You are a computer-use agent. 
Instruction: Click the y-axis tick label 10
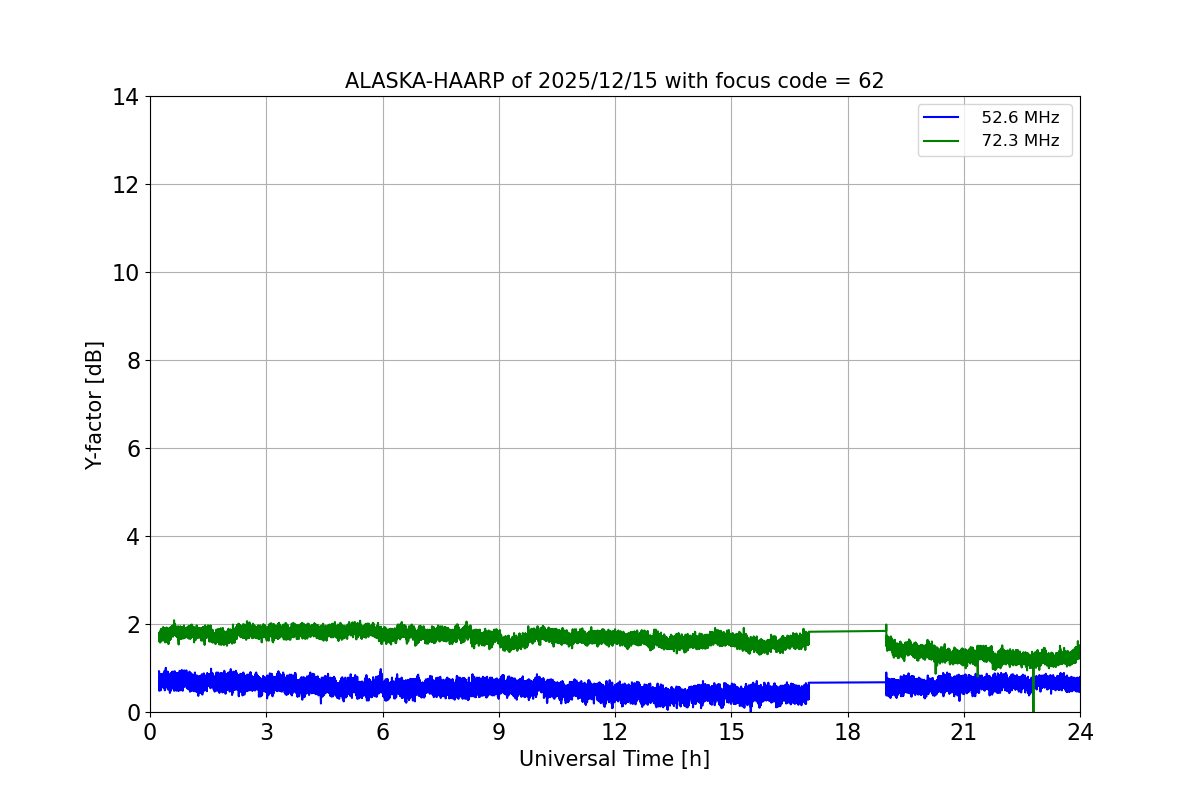(125, 273)
